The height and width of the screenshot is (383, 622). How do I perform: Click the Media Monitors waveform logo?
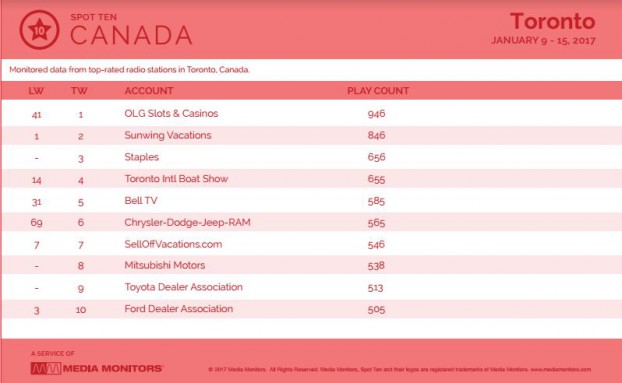click(x=46, y=368)
